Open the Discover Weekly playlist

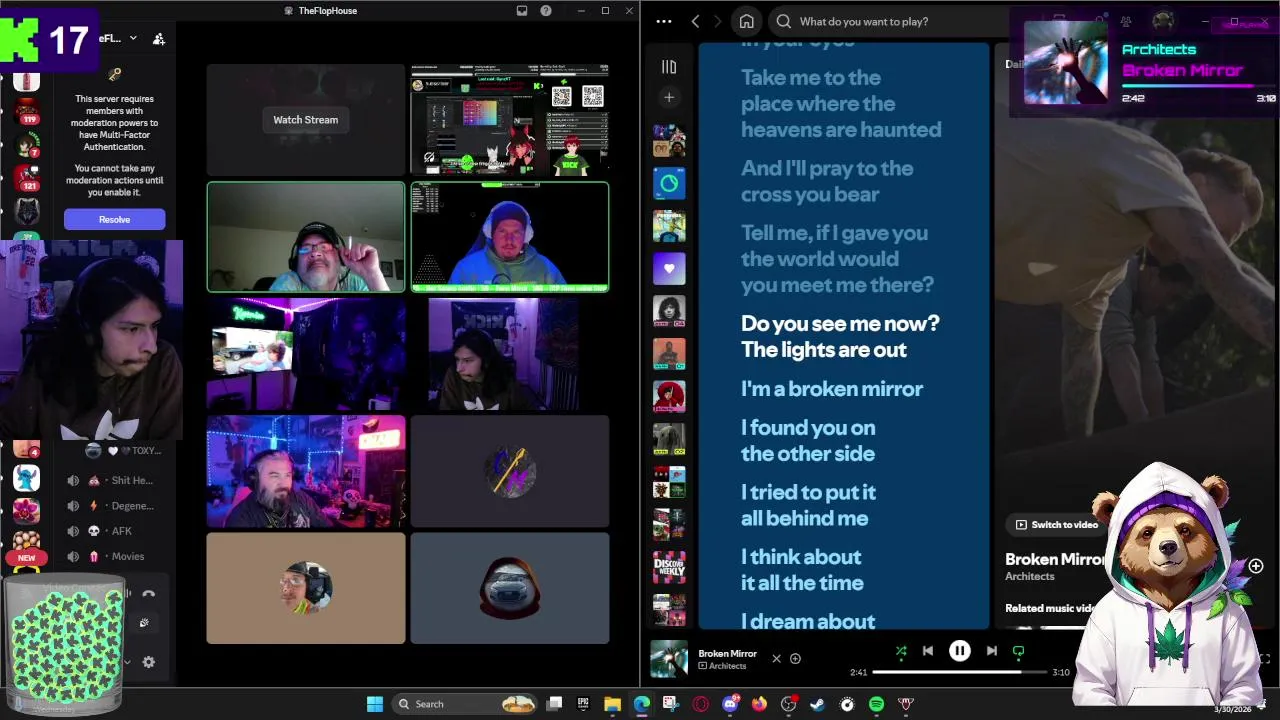[x=669, y=567]
